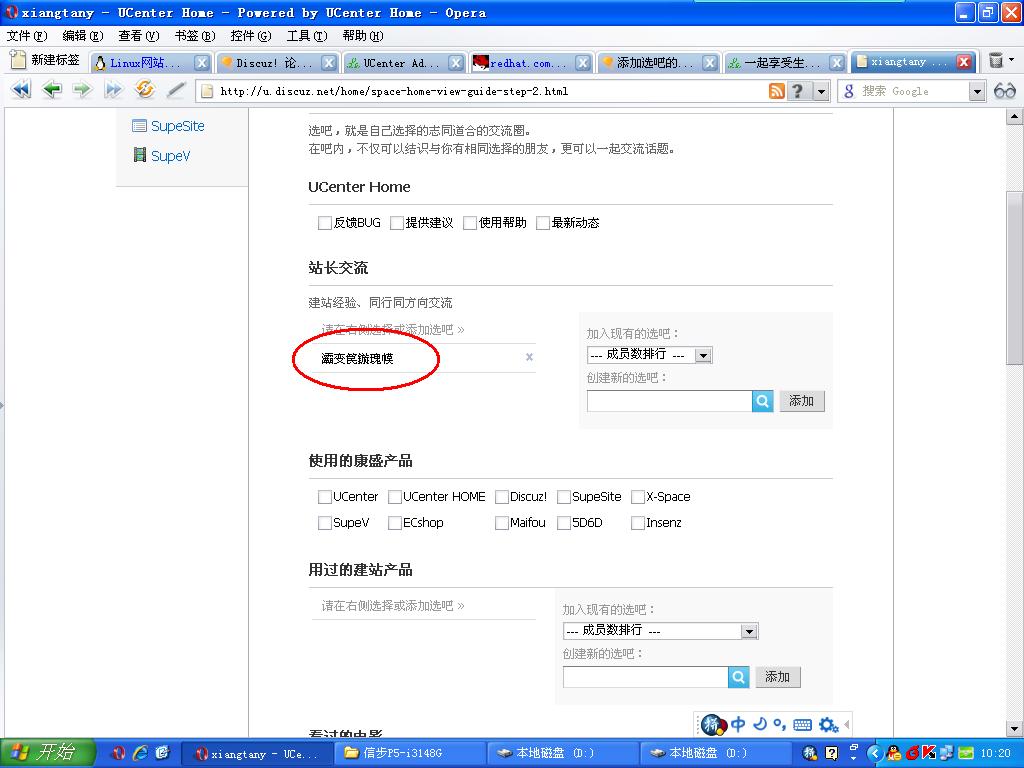
Task: Open the closed tabs trash icon
Action: (x=995, y=61)
